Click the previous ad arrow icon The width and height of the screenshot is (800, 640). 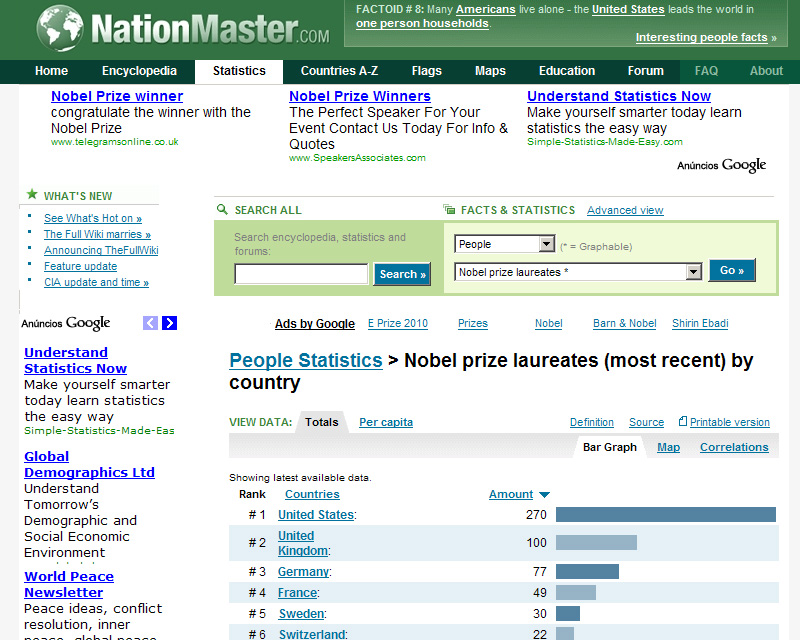[150, 323]
